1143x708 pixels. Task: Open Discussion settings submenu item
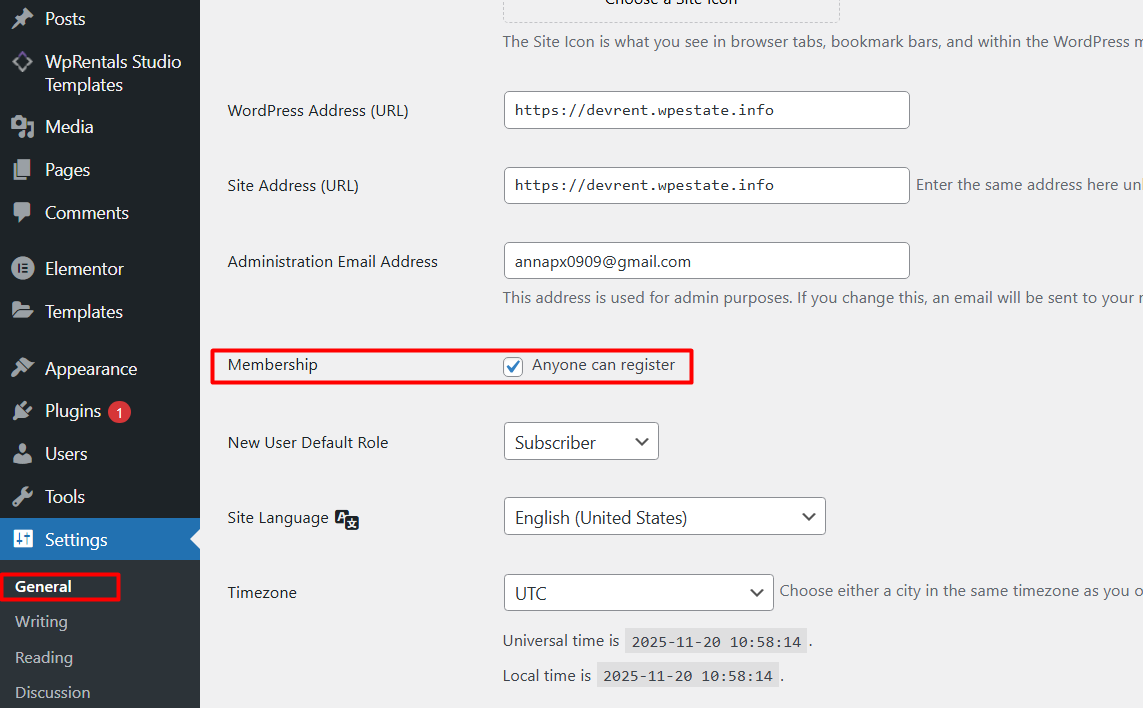click(x=52, y=693)
